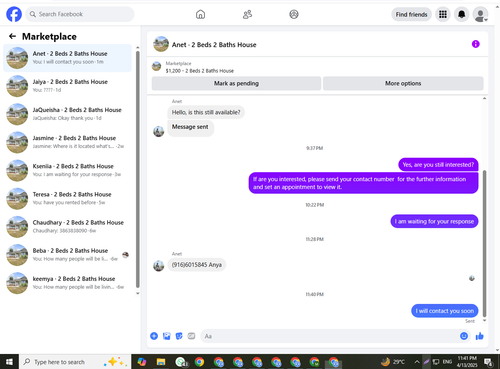Screen dimensions: 500x369
Task: Open the account profile menu
Action: pos(480,14)
